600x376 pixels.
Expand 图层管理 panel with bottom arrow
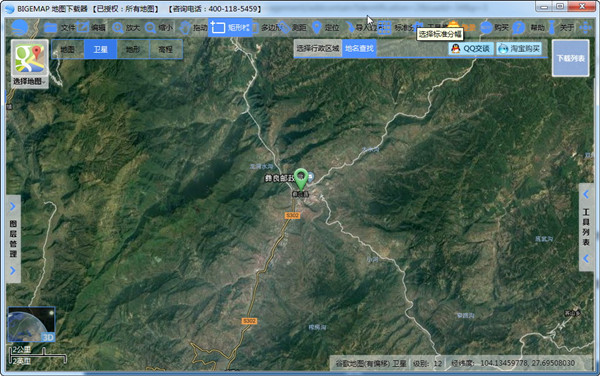point(13,271)
